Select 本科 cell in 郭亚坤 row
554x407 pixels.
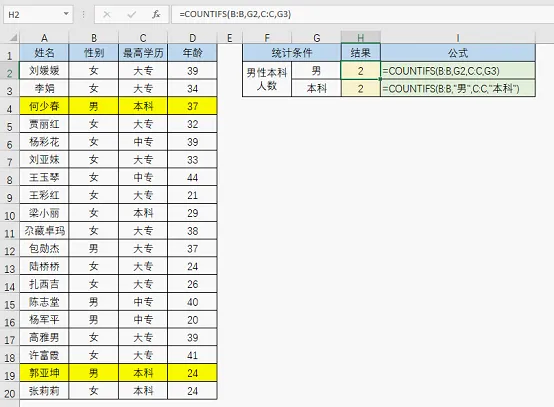pos(143,373)
